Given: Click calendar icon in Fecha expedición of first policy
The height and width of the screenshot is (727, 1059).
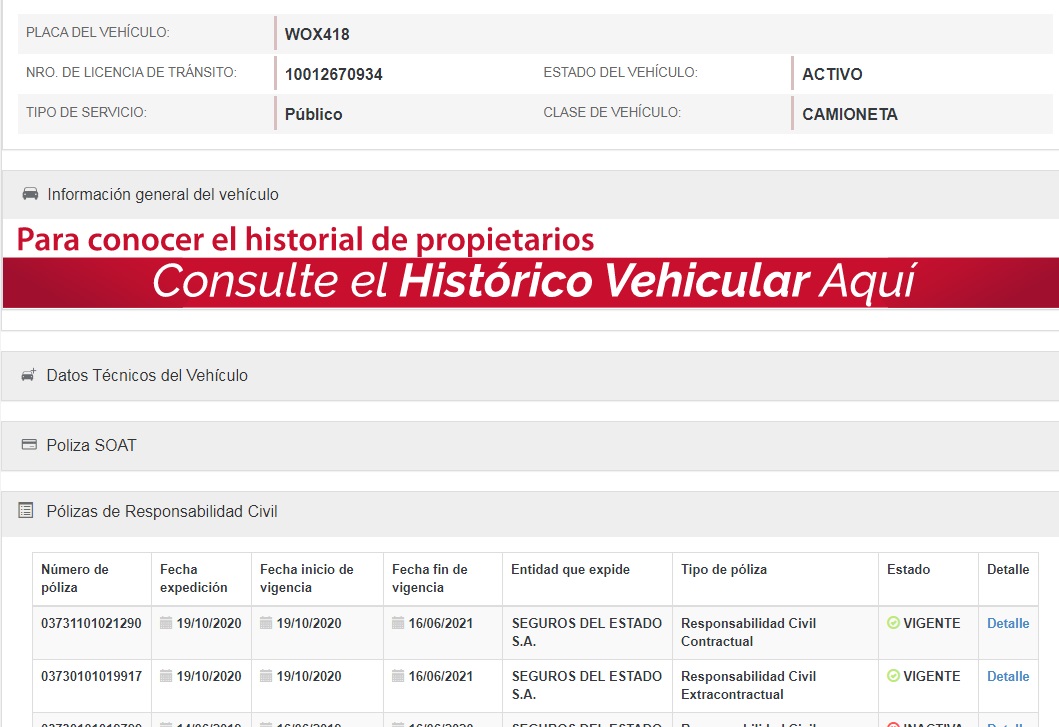Looking at the screenshot, I should pyautogui.click(x=166, y=623).
